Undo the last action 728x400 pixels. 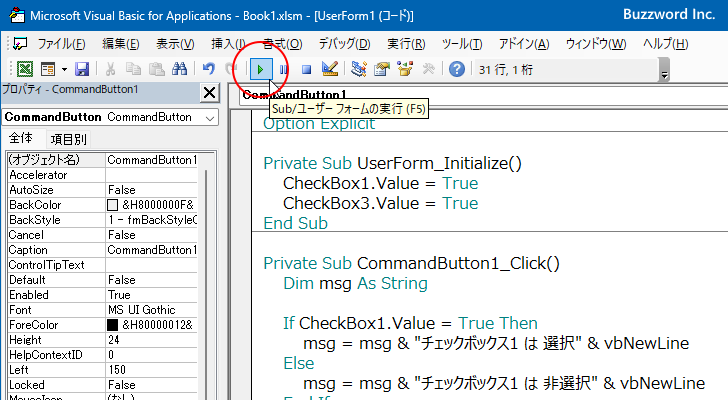(x=208, y=70)
